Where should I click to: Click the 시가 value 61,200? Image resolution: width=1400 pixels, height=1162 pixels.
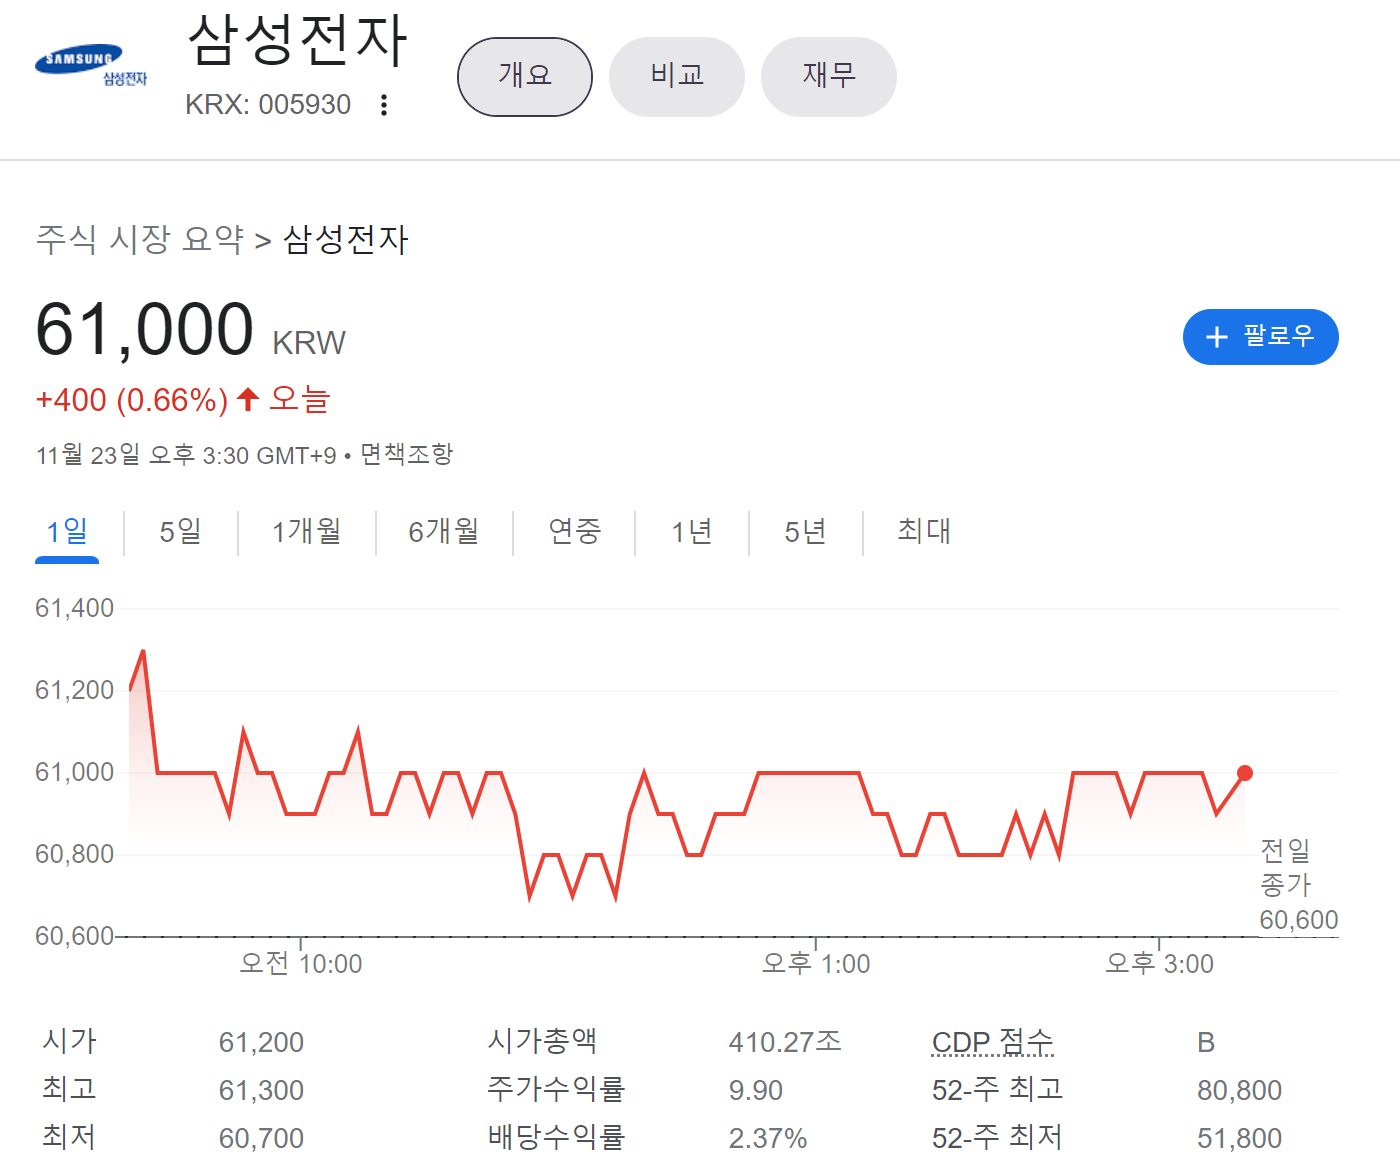[261, 1042]
